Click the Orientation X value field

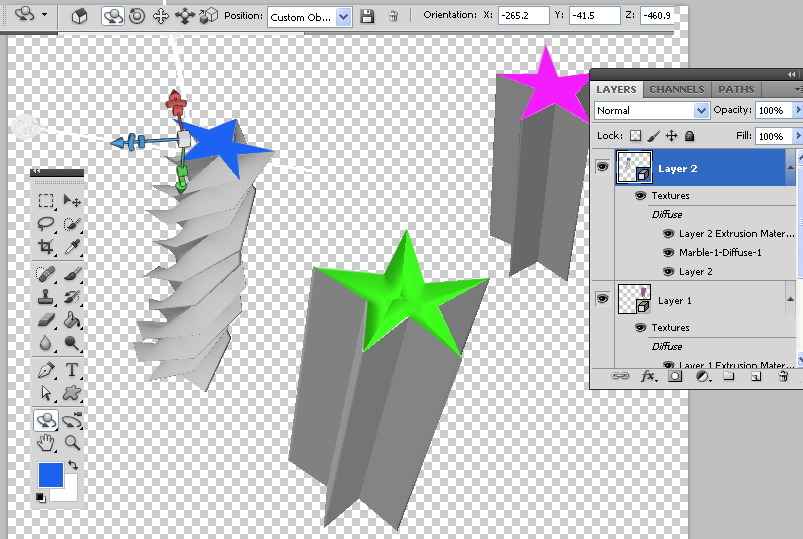[523, 17]
